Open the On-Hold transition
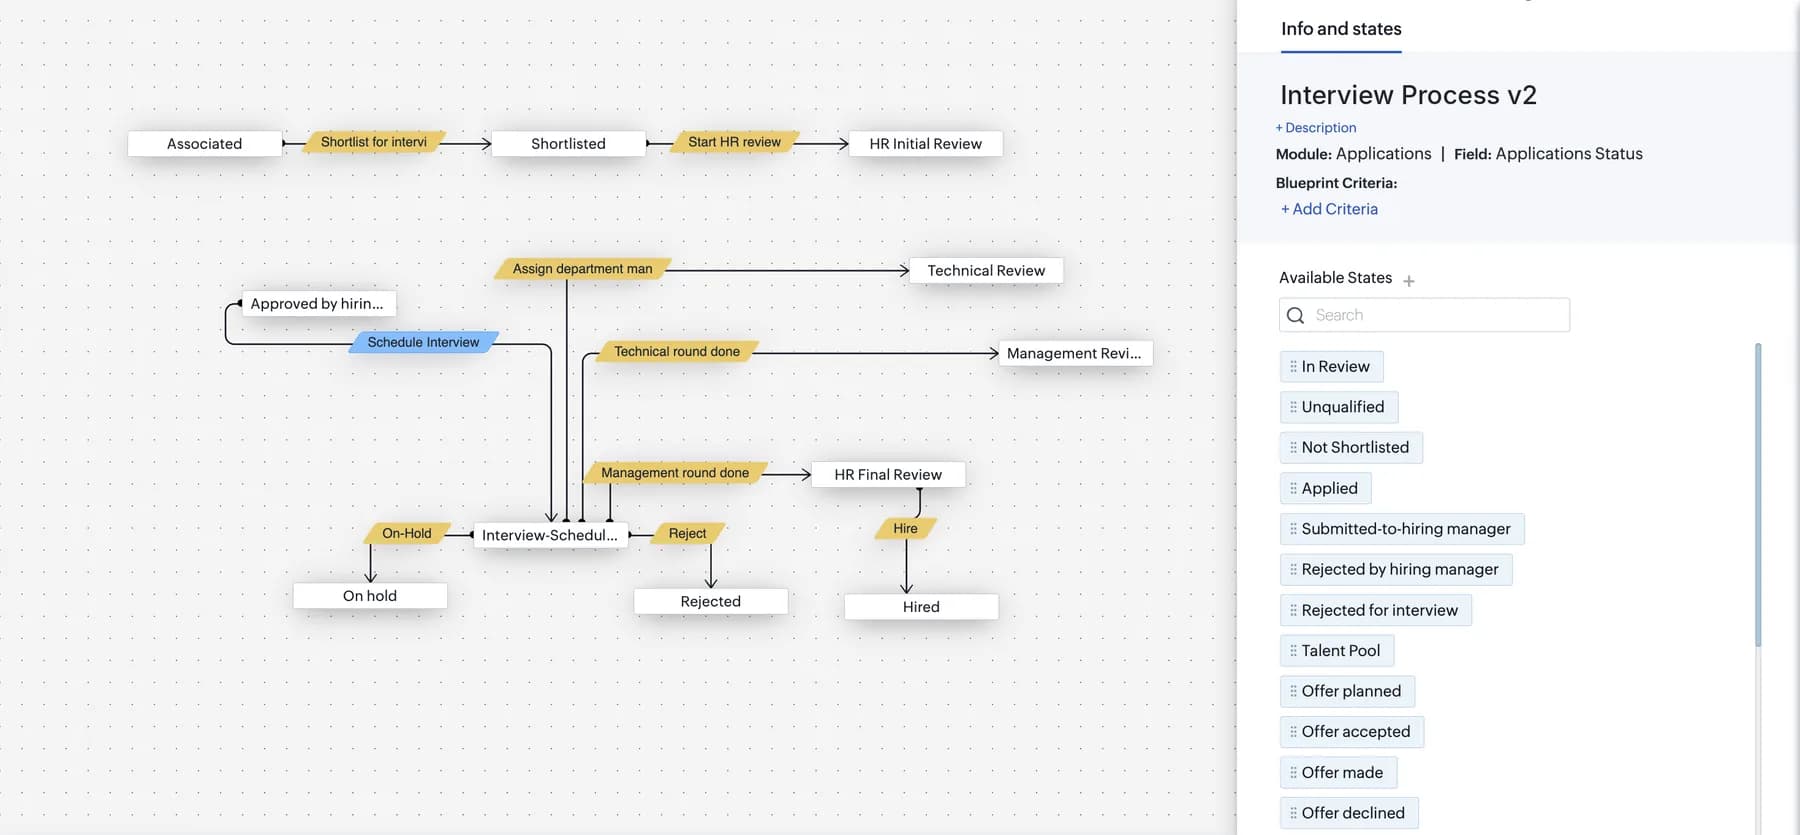The height and width of the screenshot is (835, 1800). pyautogui.click(x=407, y=534)
